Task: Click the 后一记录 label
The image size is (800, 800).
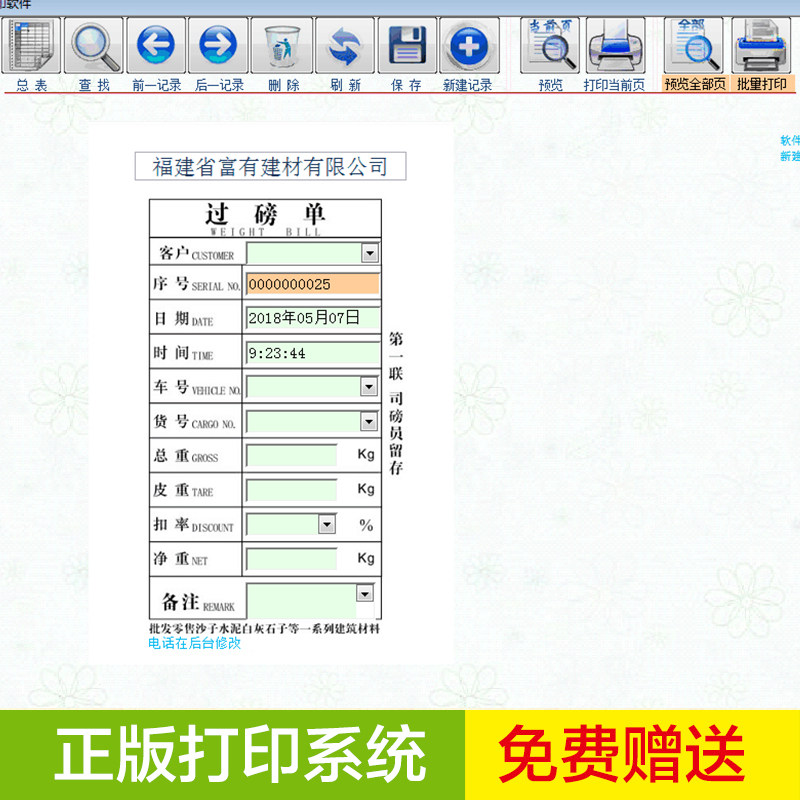Action: coord(219,85)
